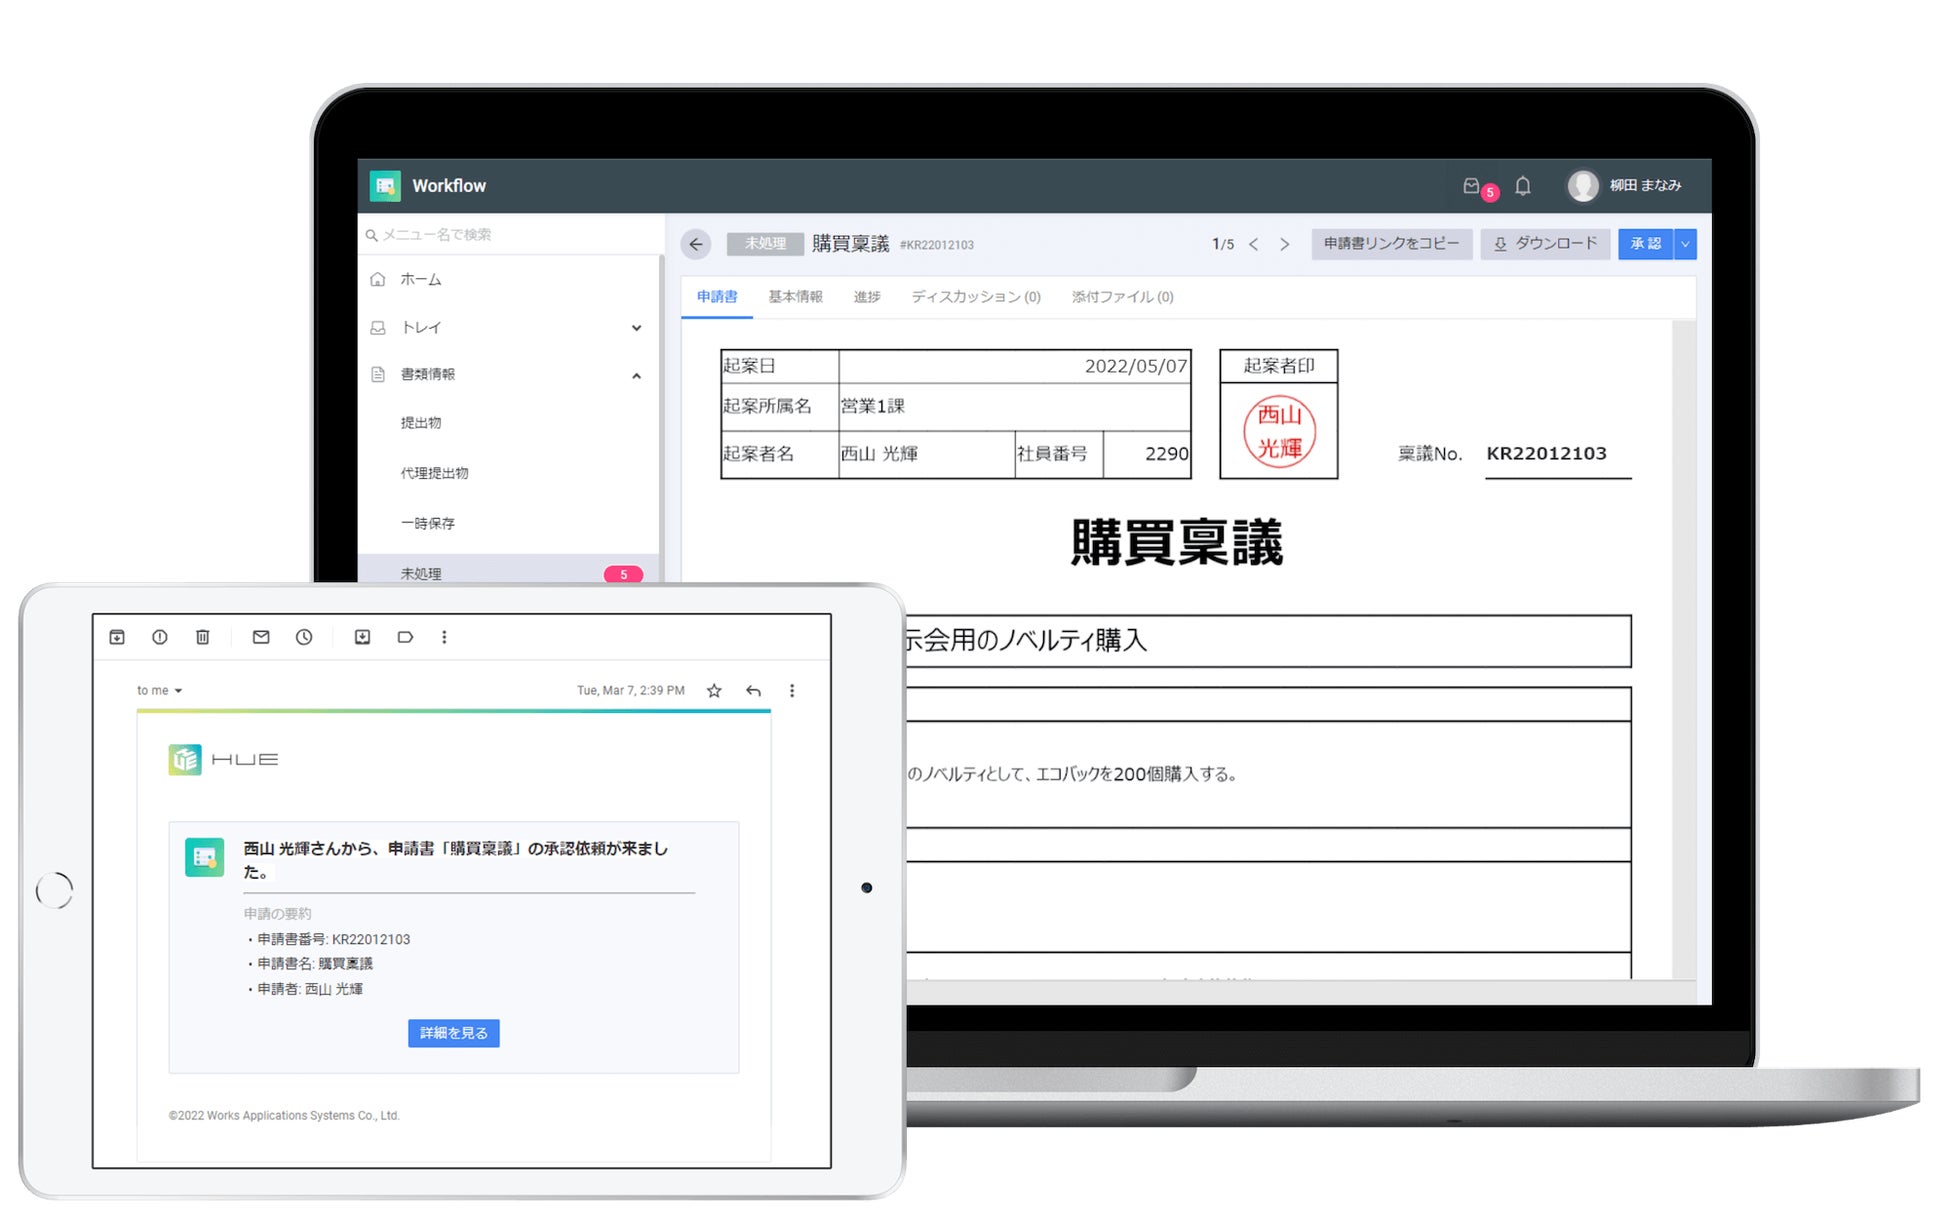Open the notification bell

click(1522, 186)
